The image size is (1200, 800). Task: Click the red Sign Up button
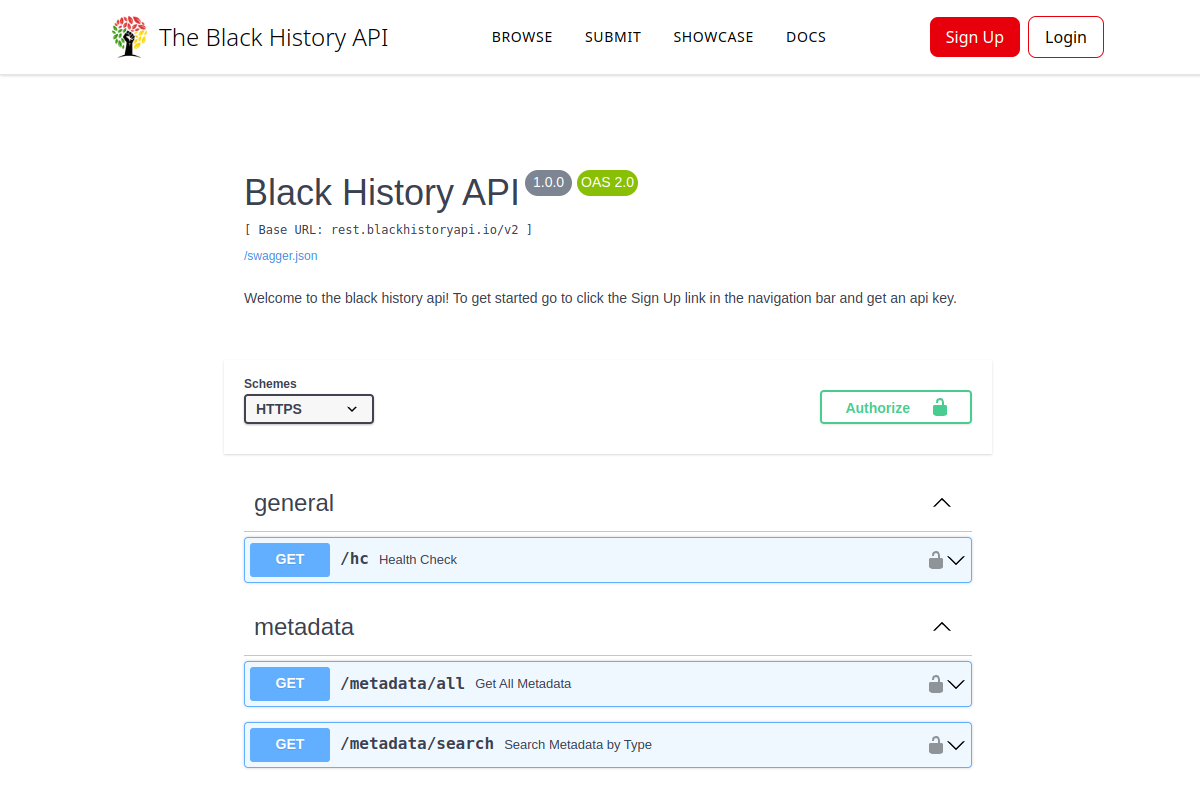(x=975, y=37)
